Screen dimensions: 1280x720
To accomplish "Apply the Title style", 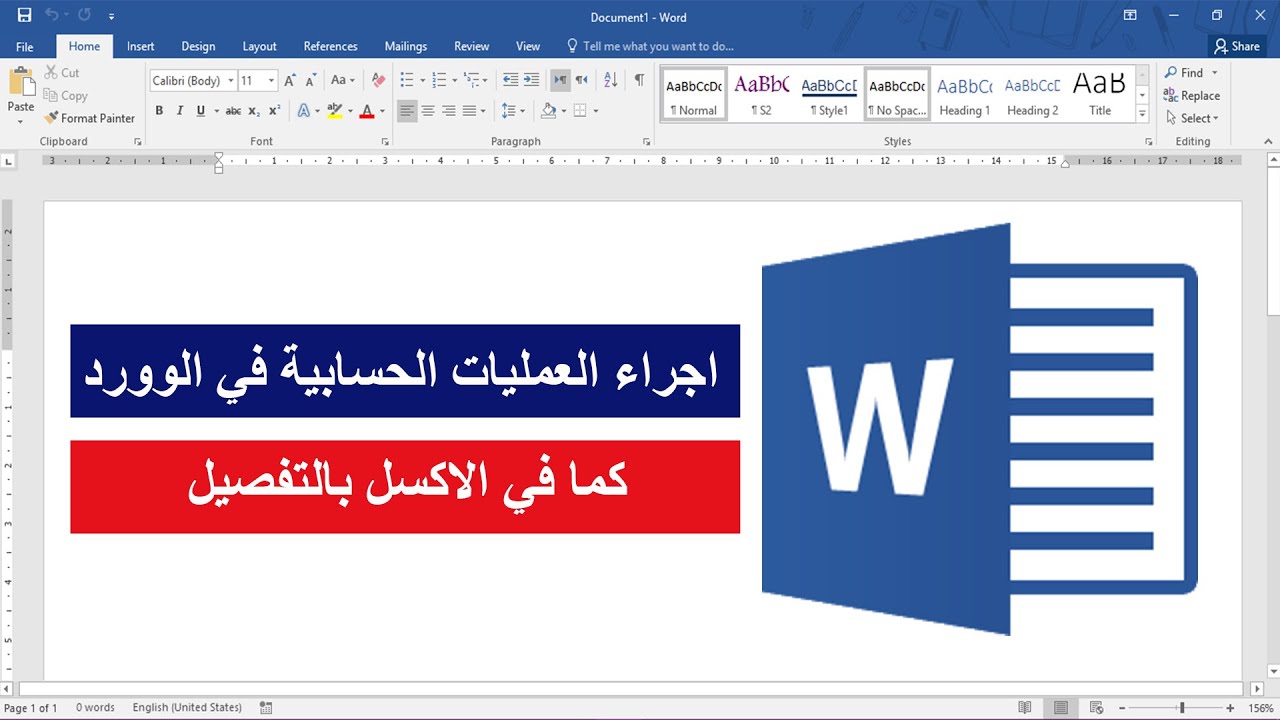I will tap(1100, 95).
